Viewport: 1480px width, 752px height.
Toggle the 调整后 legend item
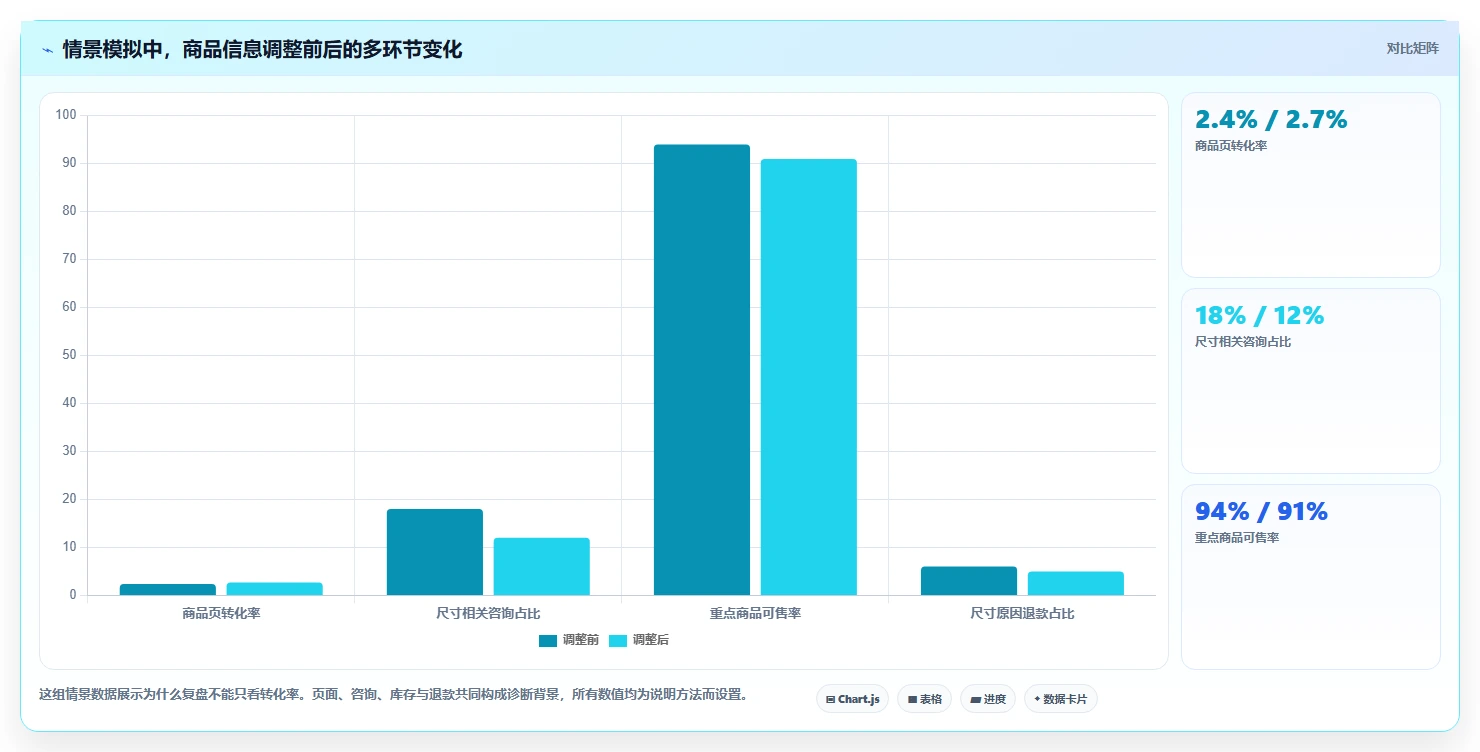click(x=638, y=640)
